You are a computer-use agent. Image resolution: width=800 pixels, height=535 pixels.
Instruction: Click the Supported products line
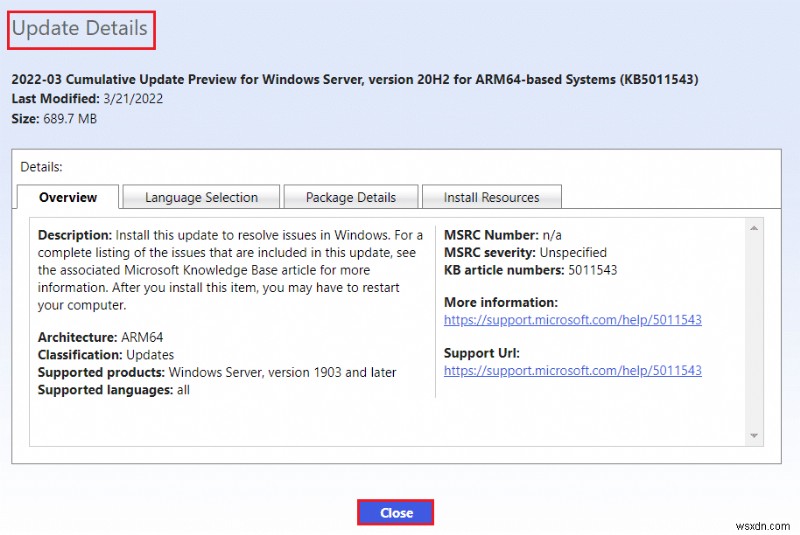click(216, 372)
